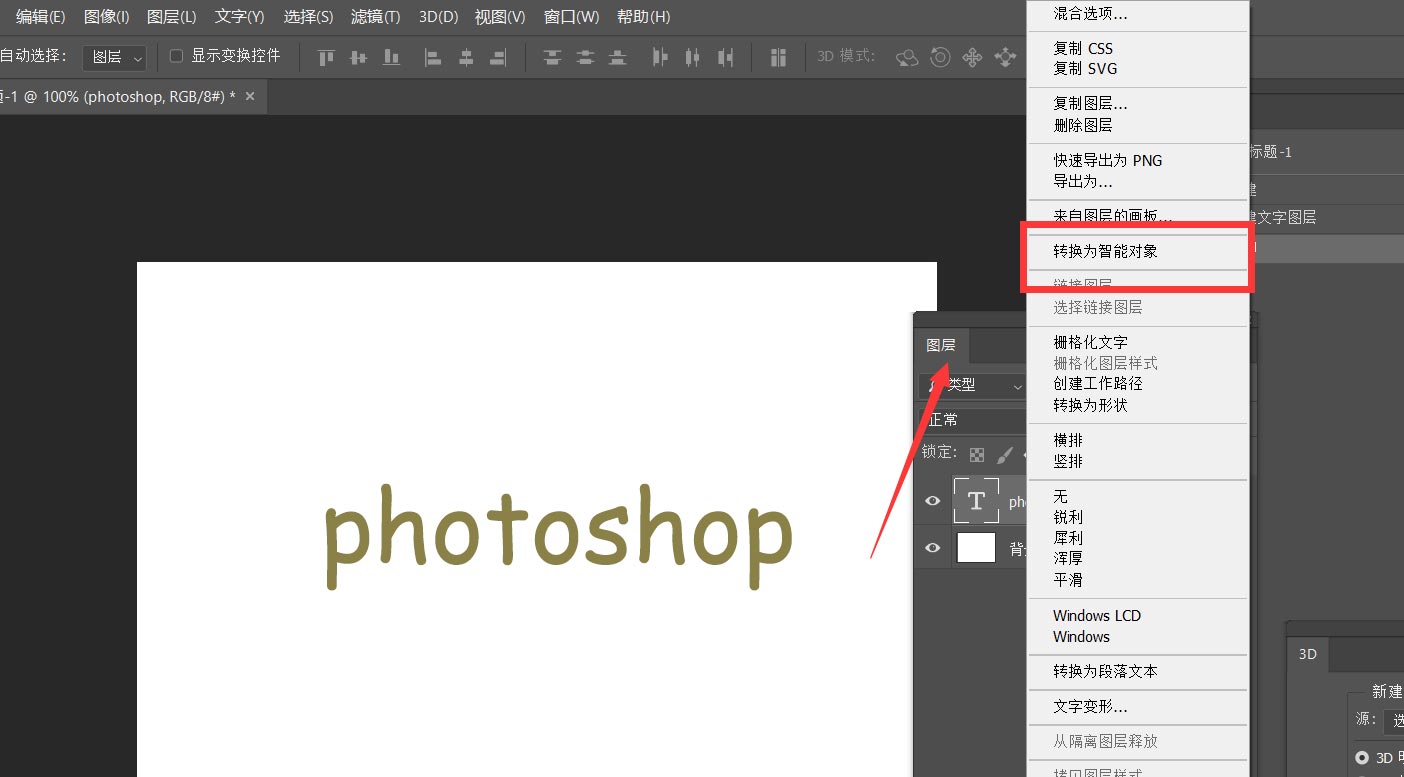Open the 帮助(H) menu
The image size is (1404, 777).
coord(644,17)
